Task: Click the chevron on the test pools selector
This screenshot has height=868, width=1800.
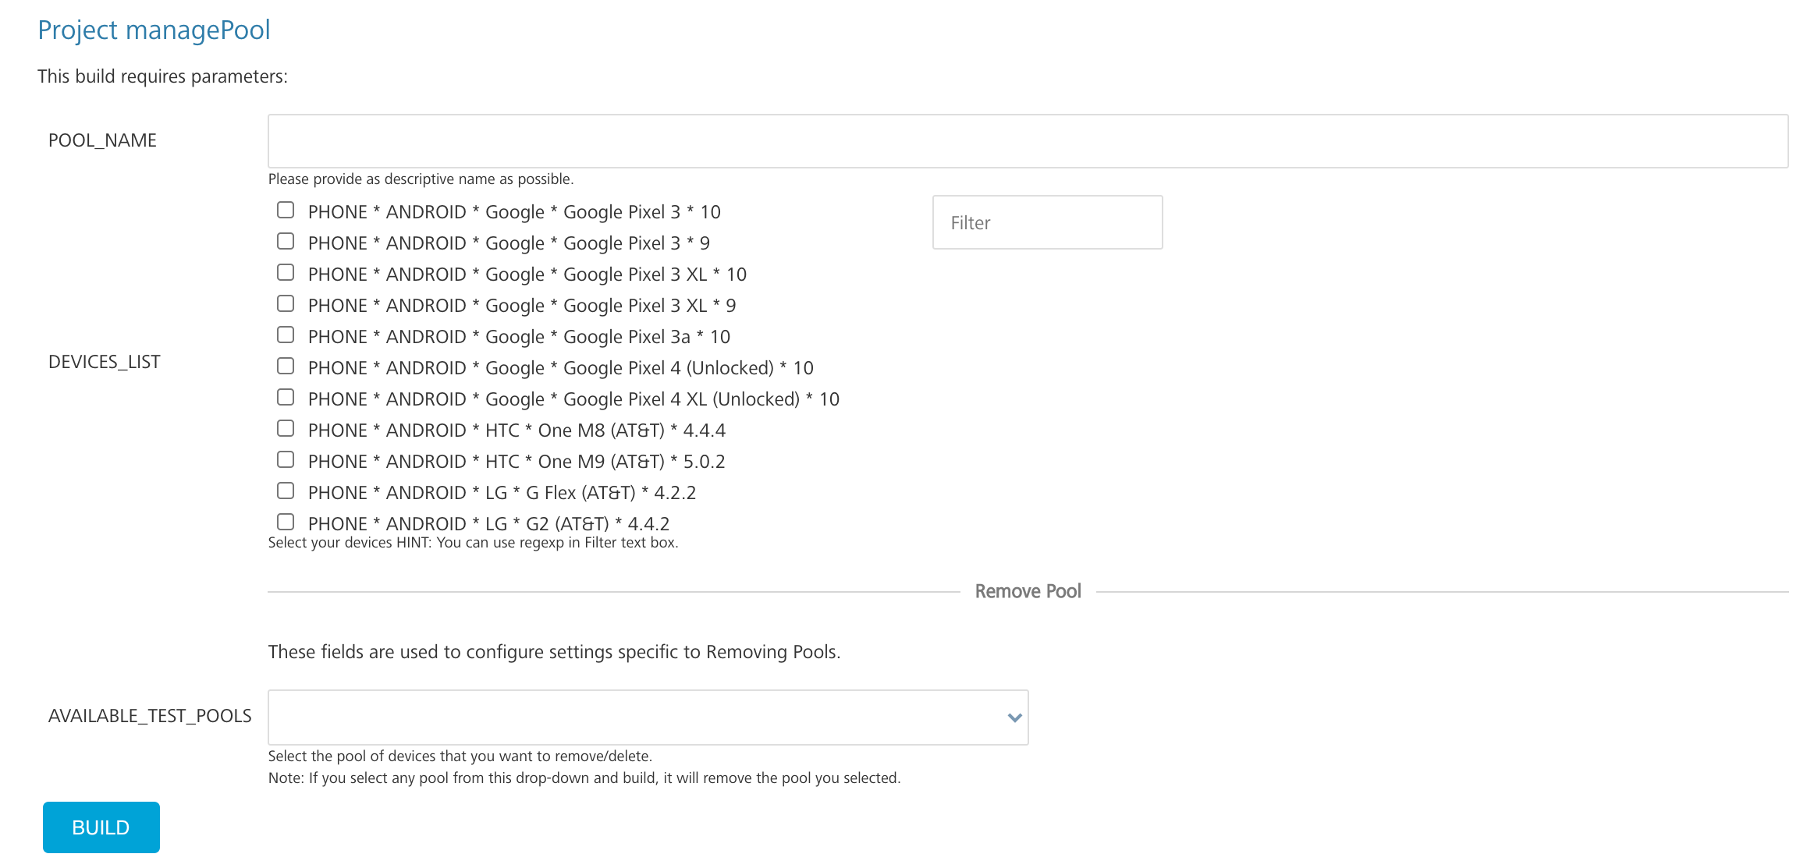Action: [1011, 717]
